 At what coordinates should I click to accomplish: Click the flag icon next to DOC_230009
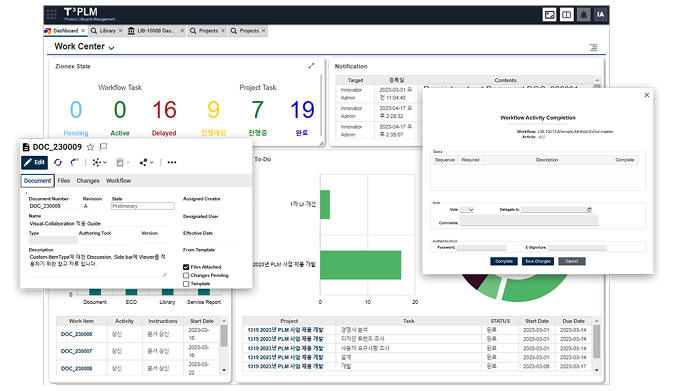(x=103, y=147)
